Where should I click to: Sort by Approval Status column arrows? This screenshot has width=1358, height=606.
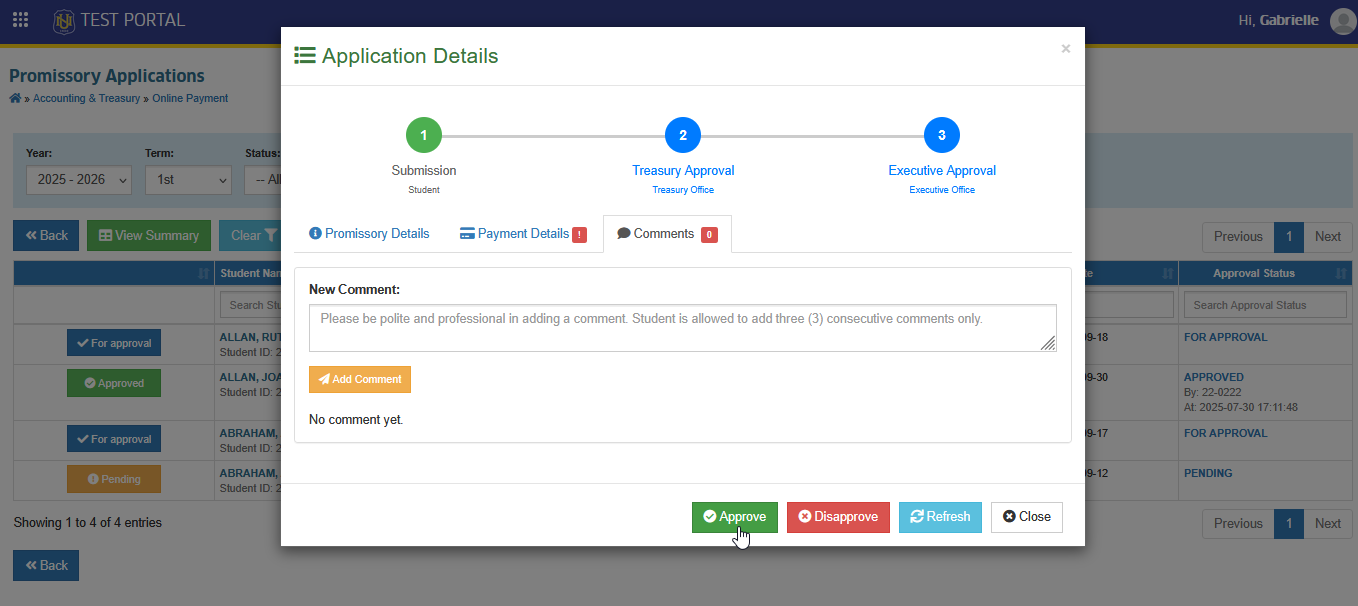pos(1341,274)
